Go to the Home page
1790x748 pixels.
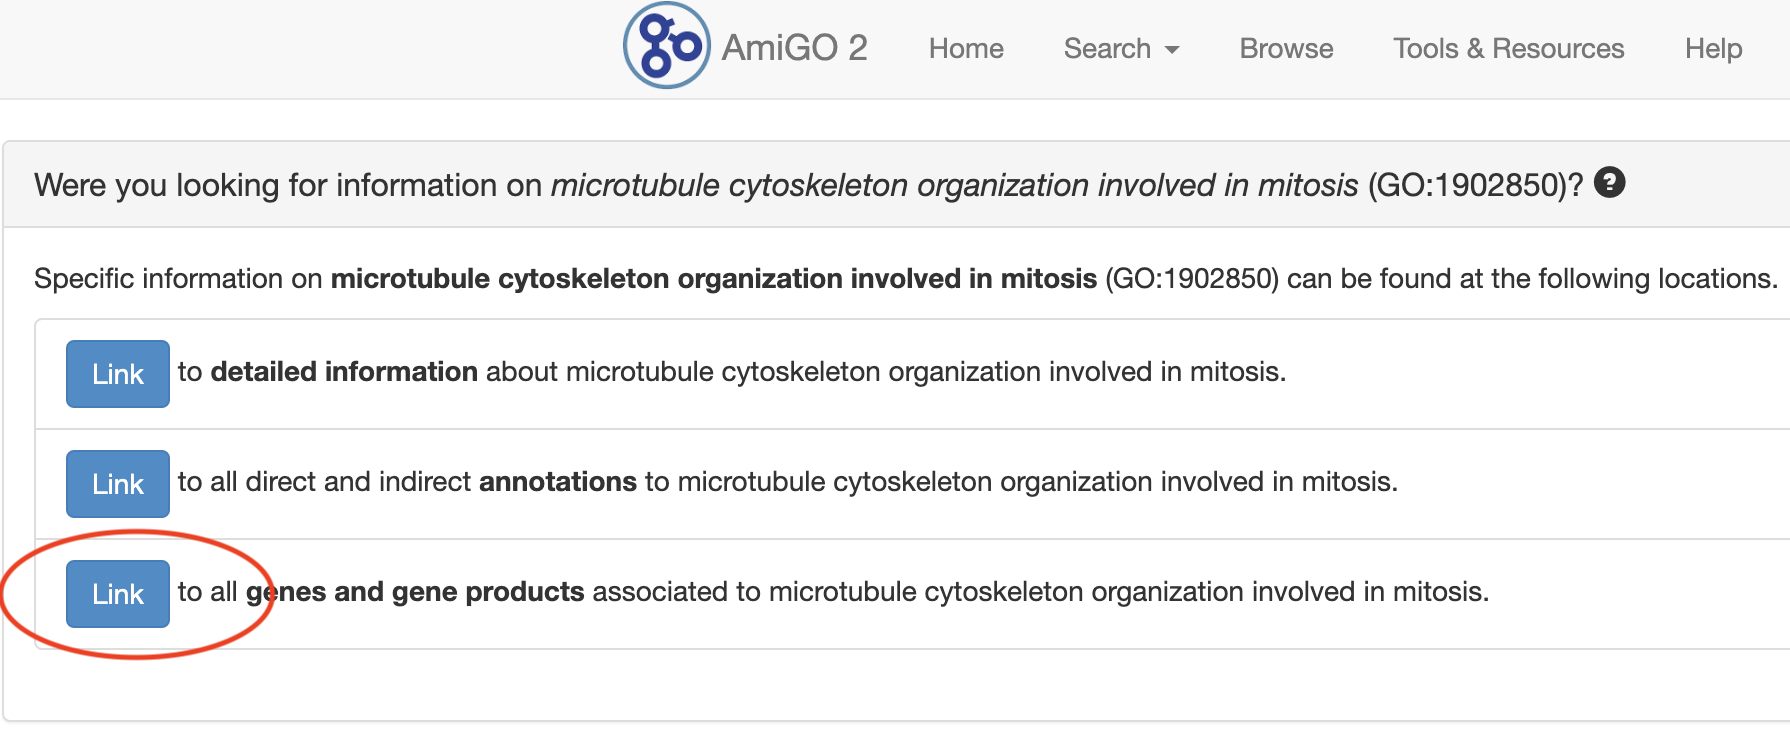tap(965, 48)
